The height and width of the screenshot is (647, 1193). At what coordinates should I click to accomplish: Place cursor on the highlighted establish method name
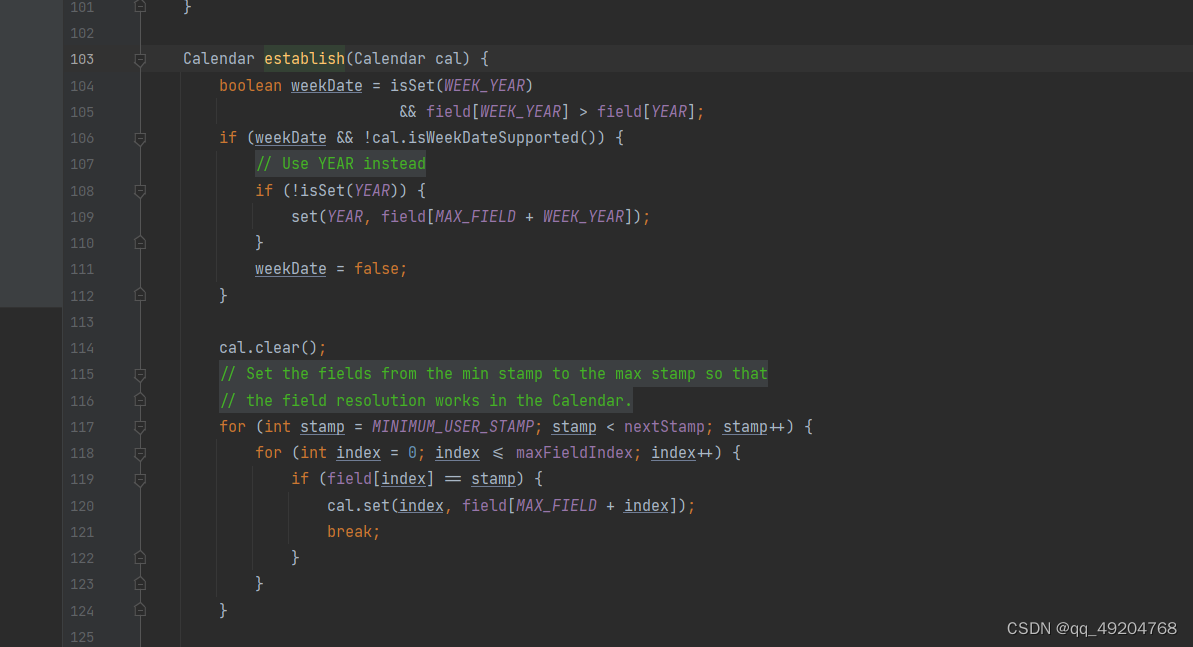pyautogui.click(x=304, y=58)
